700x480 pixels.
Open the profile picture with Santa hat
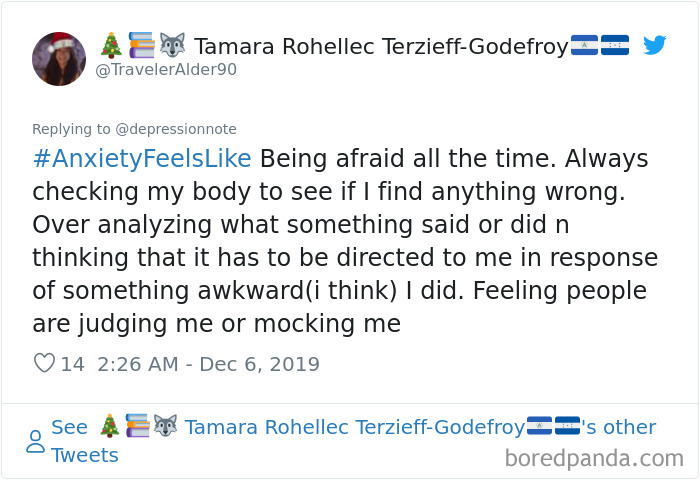coord(59,59)
